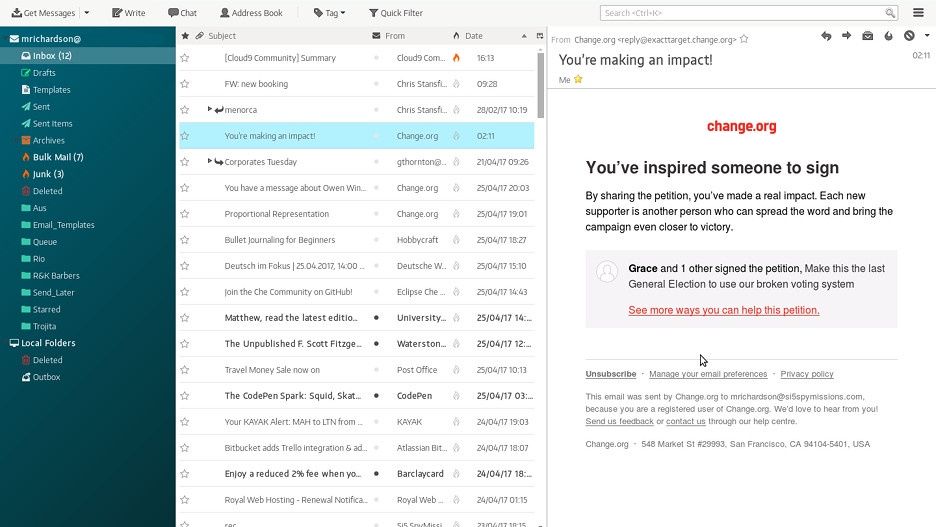Open the Sent Items folder

pyautogui.click(x=47, y=124)
